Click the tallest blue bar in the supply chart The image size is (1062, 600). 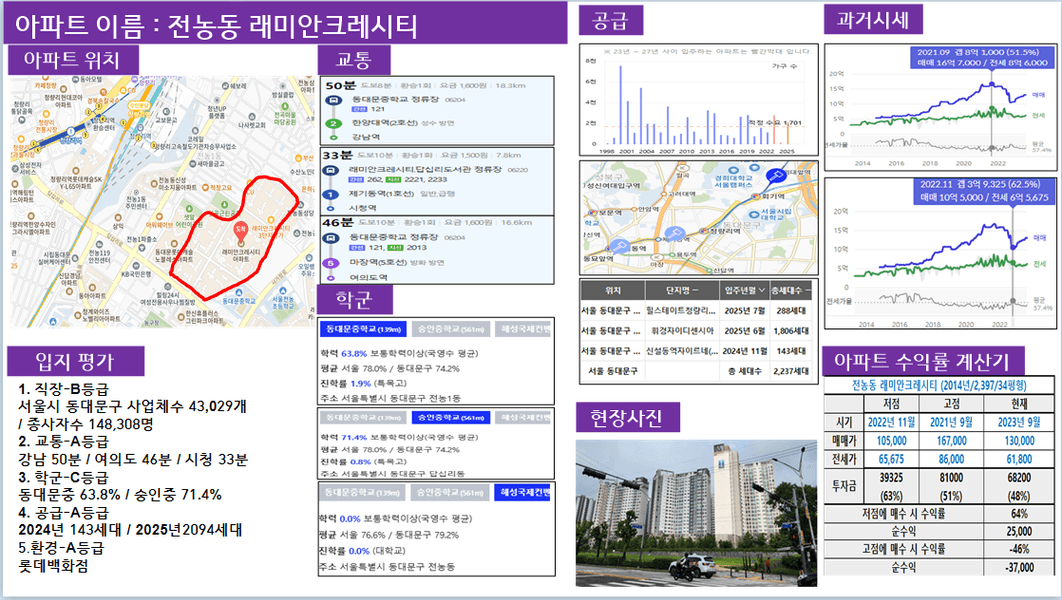click(x=620, y=105)
